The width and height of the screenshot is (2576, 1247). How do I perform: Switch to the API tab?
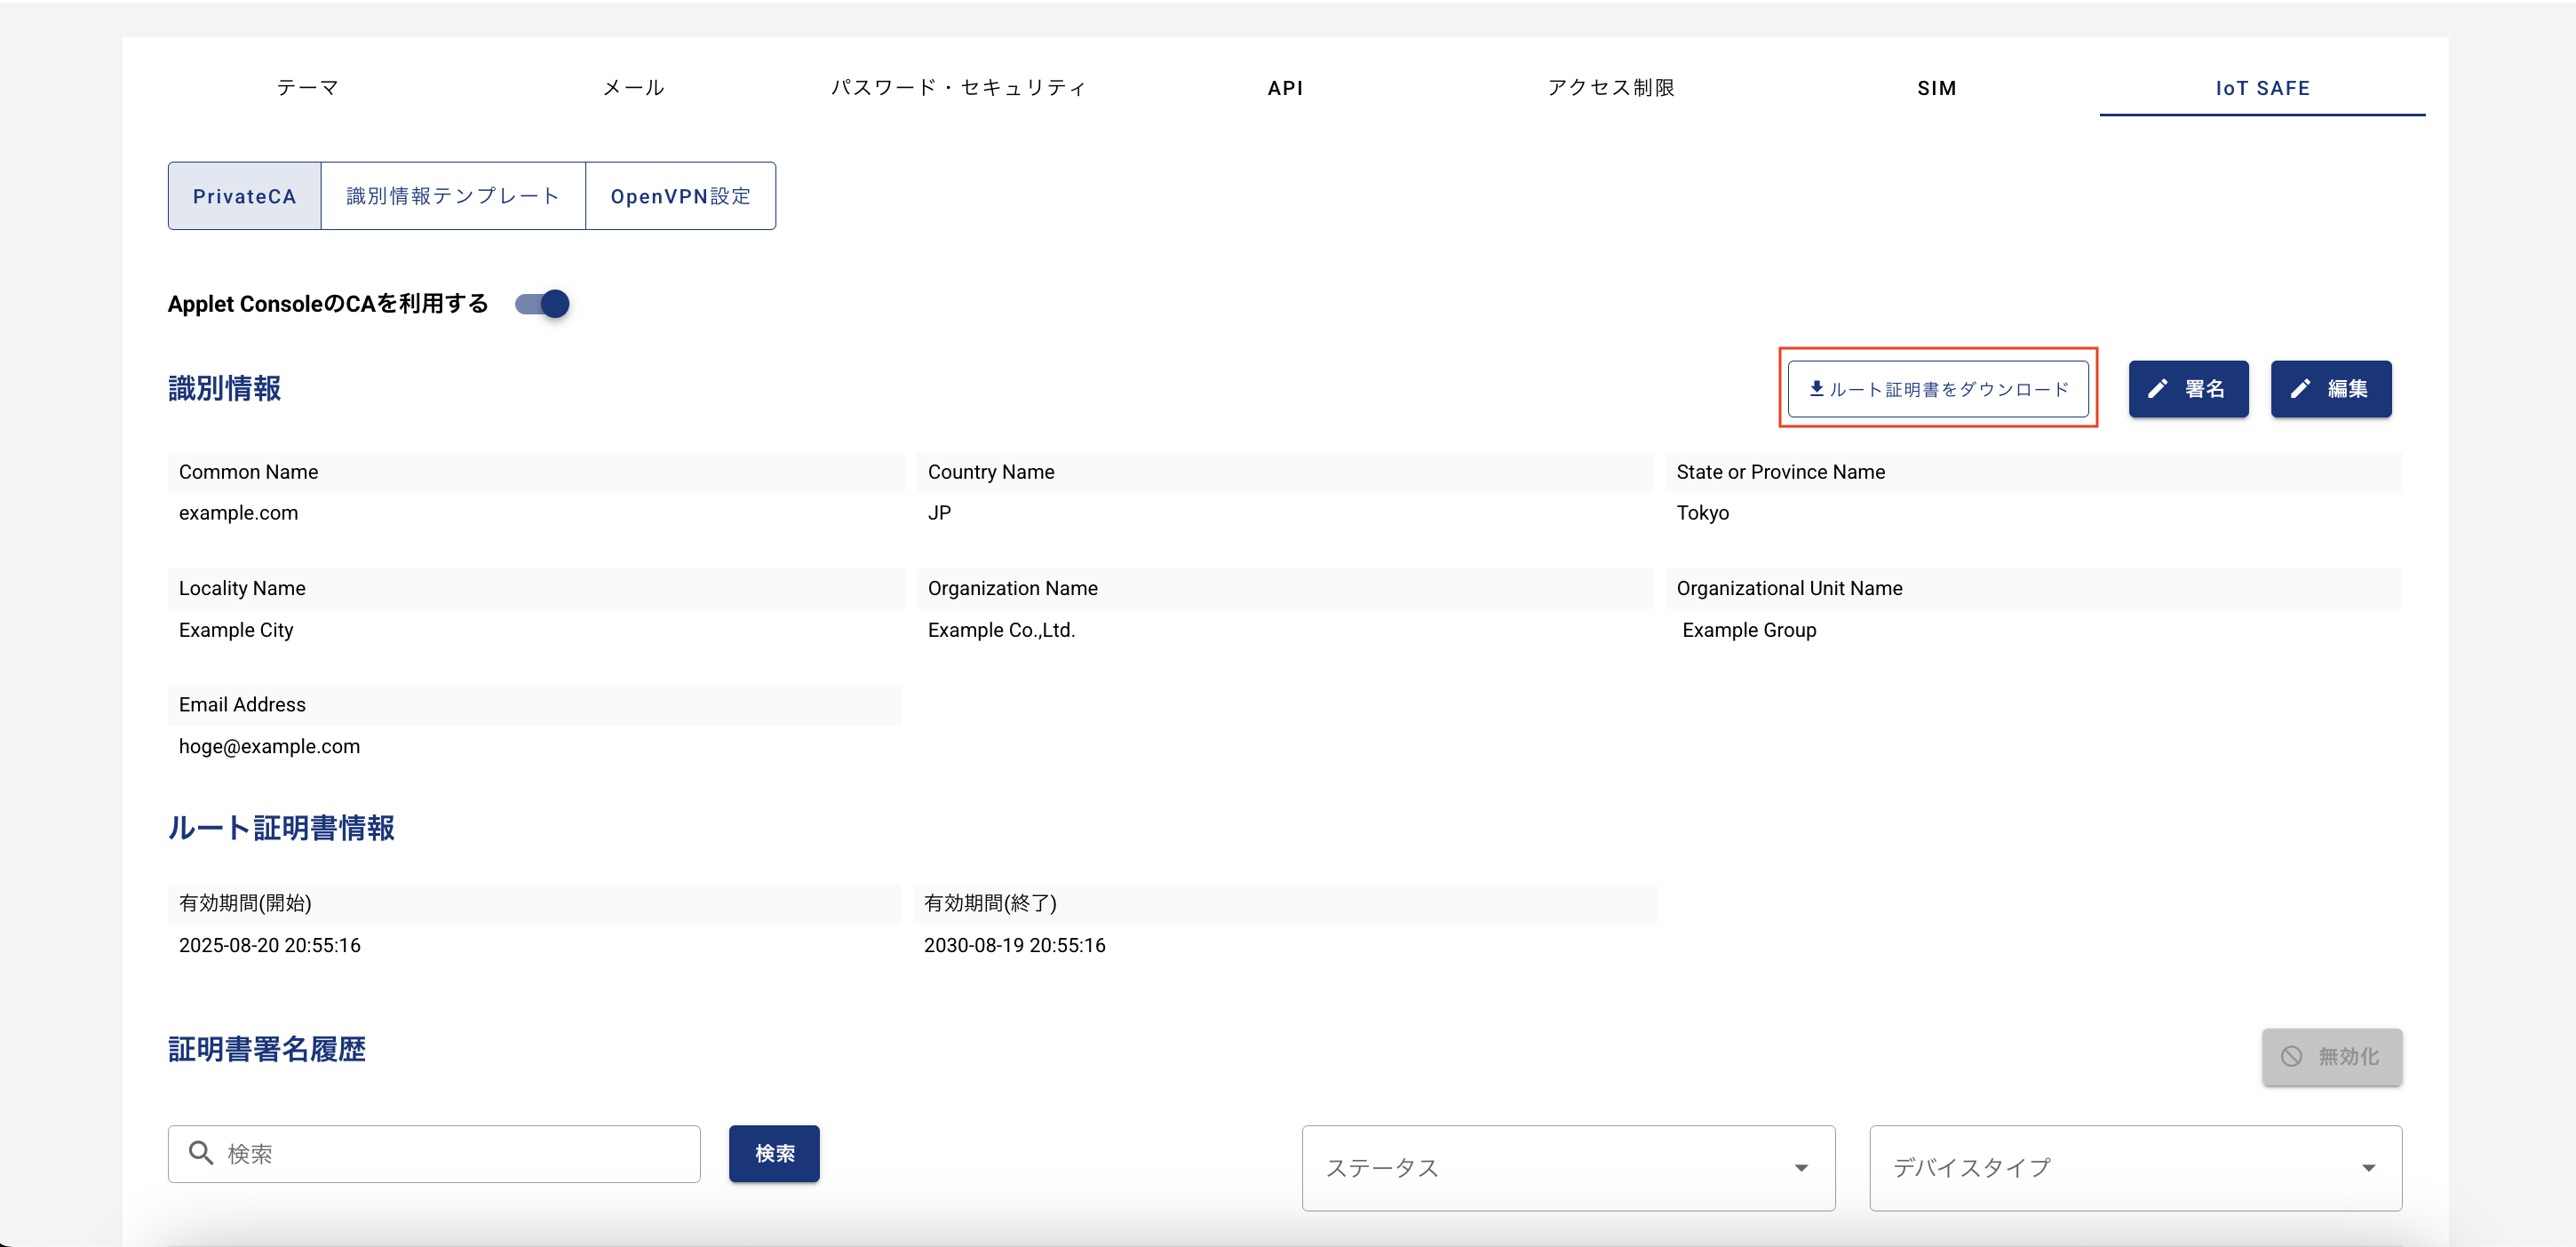coord(1285,88)
